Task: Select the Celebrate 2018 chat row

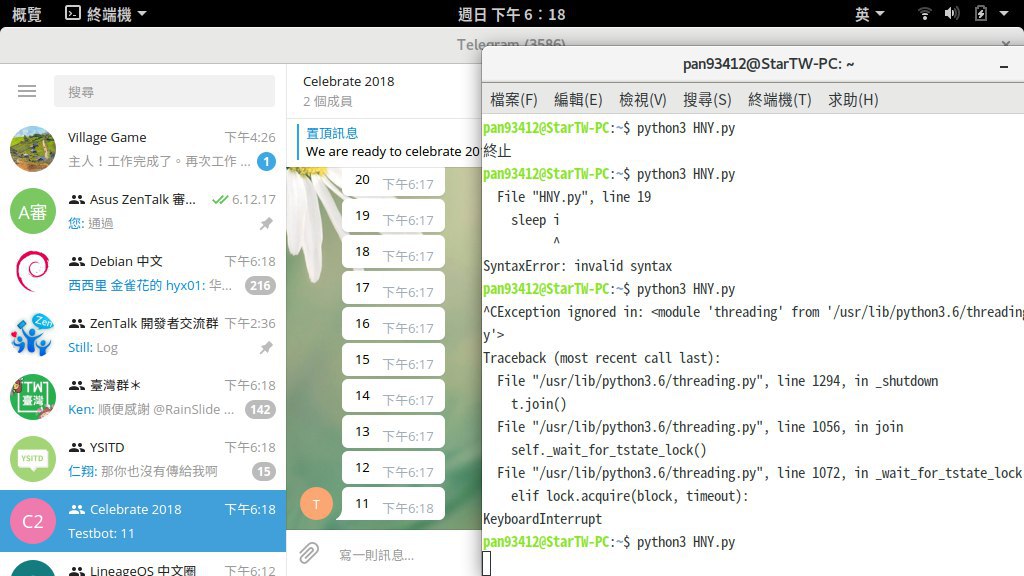Action: 143,521
